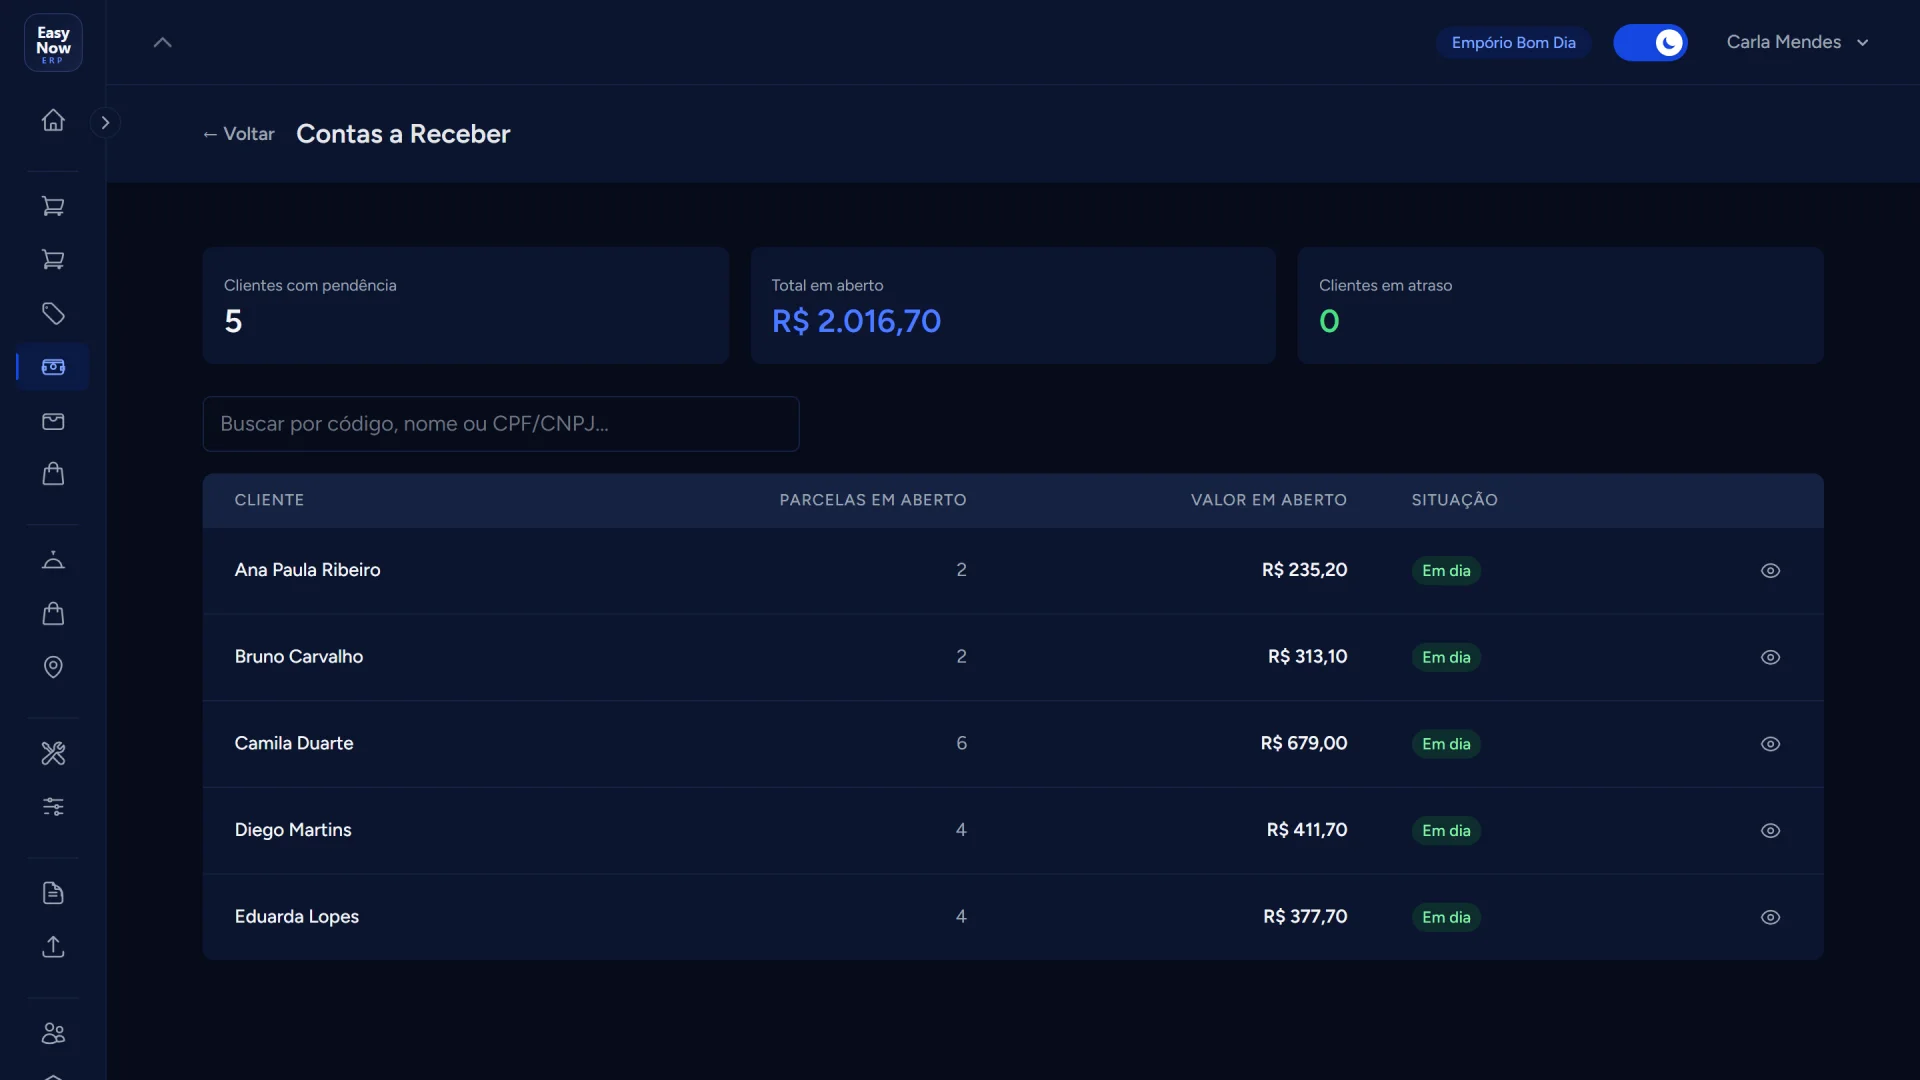
Task: Click the eye icon in Diego Martins' row
Action: (1770, 831)
